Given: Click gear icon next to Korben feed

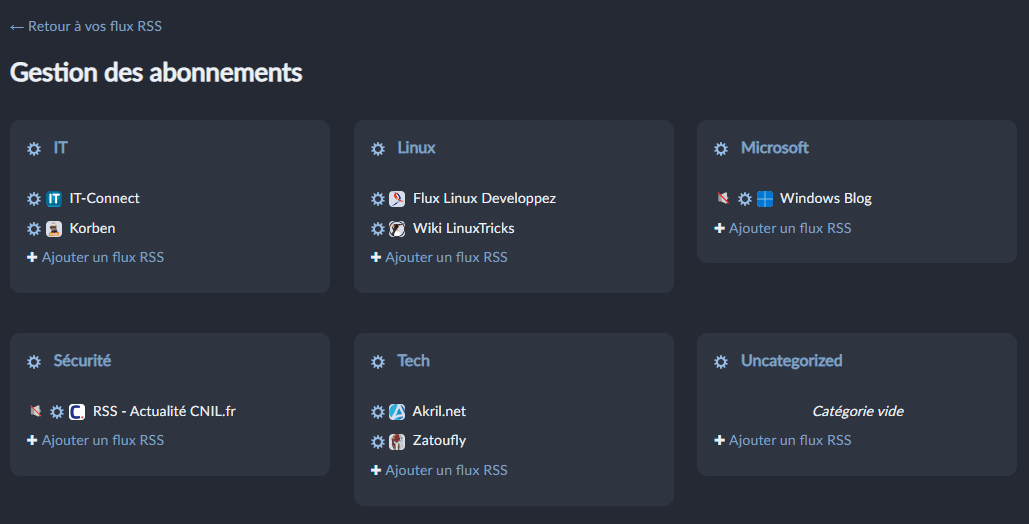Looking at the screenshot, I should pyautogui.click(x=34, y=229).
